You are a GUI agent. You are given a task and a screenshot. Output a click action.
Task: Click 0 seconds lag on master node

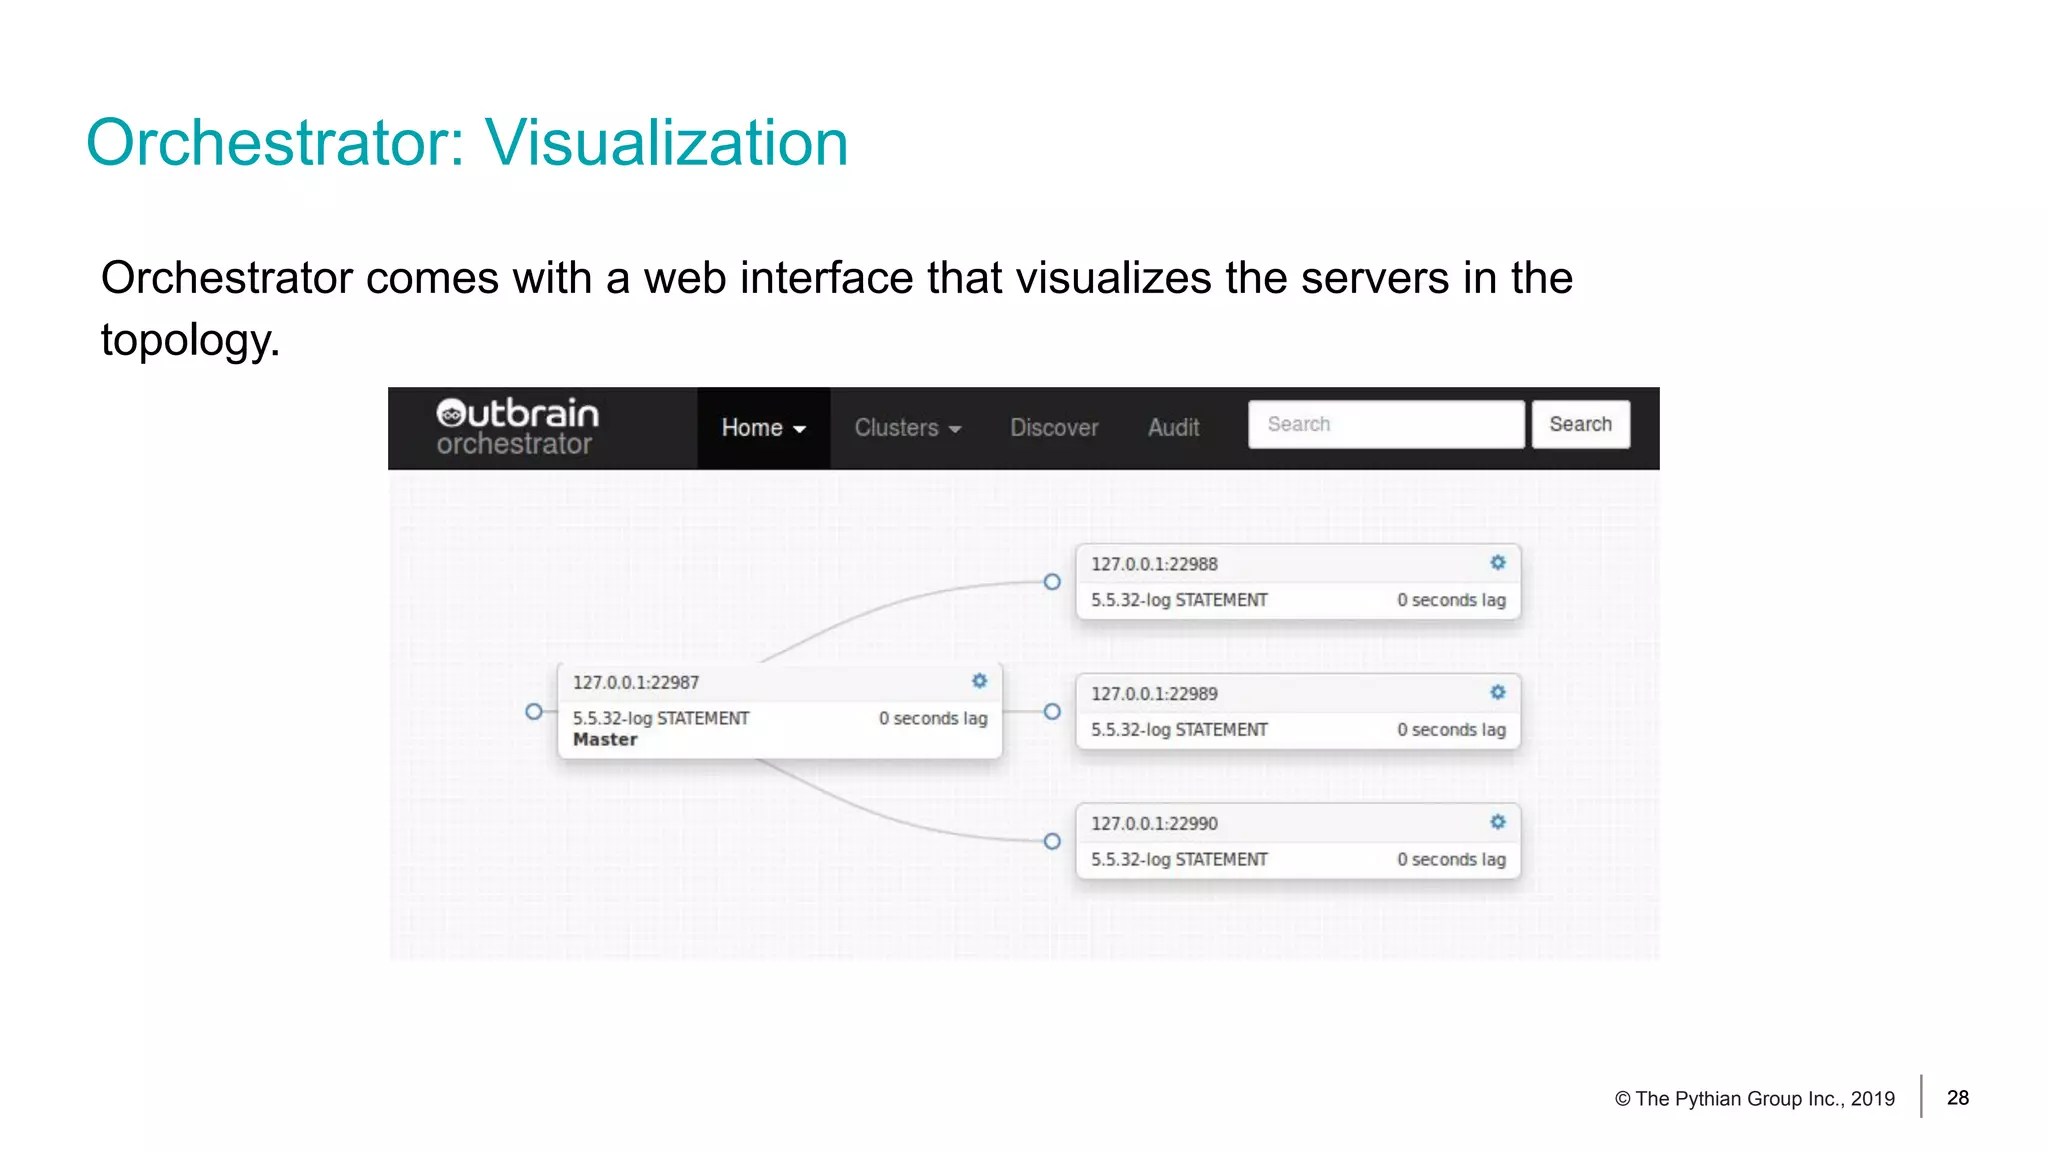pos(933,718)
